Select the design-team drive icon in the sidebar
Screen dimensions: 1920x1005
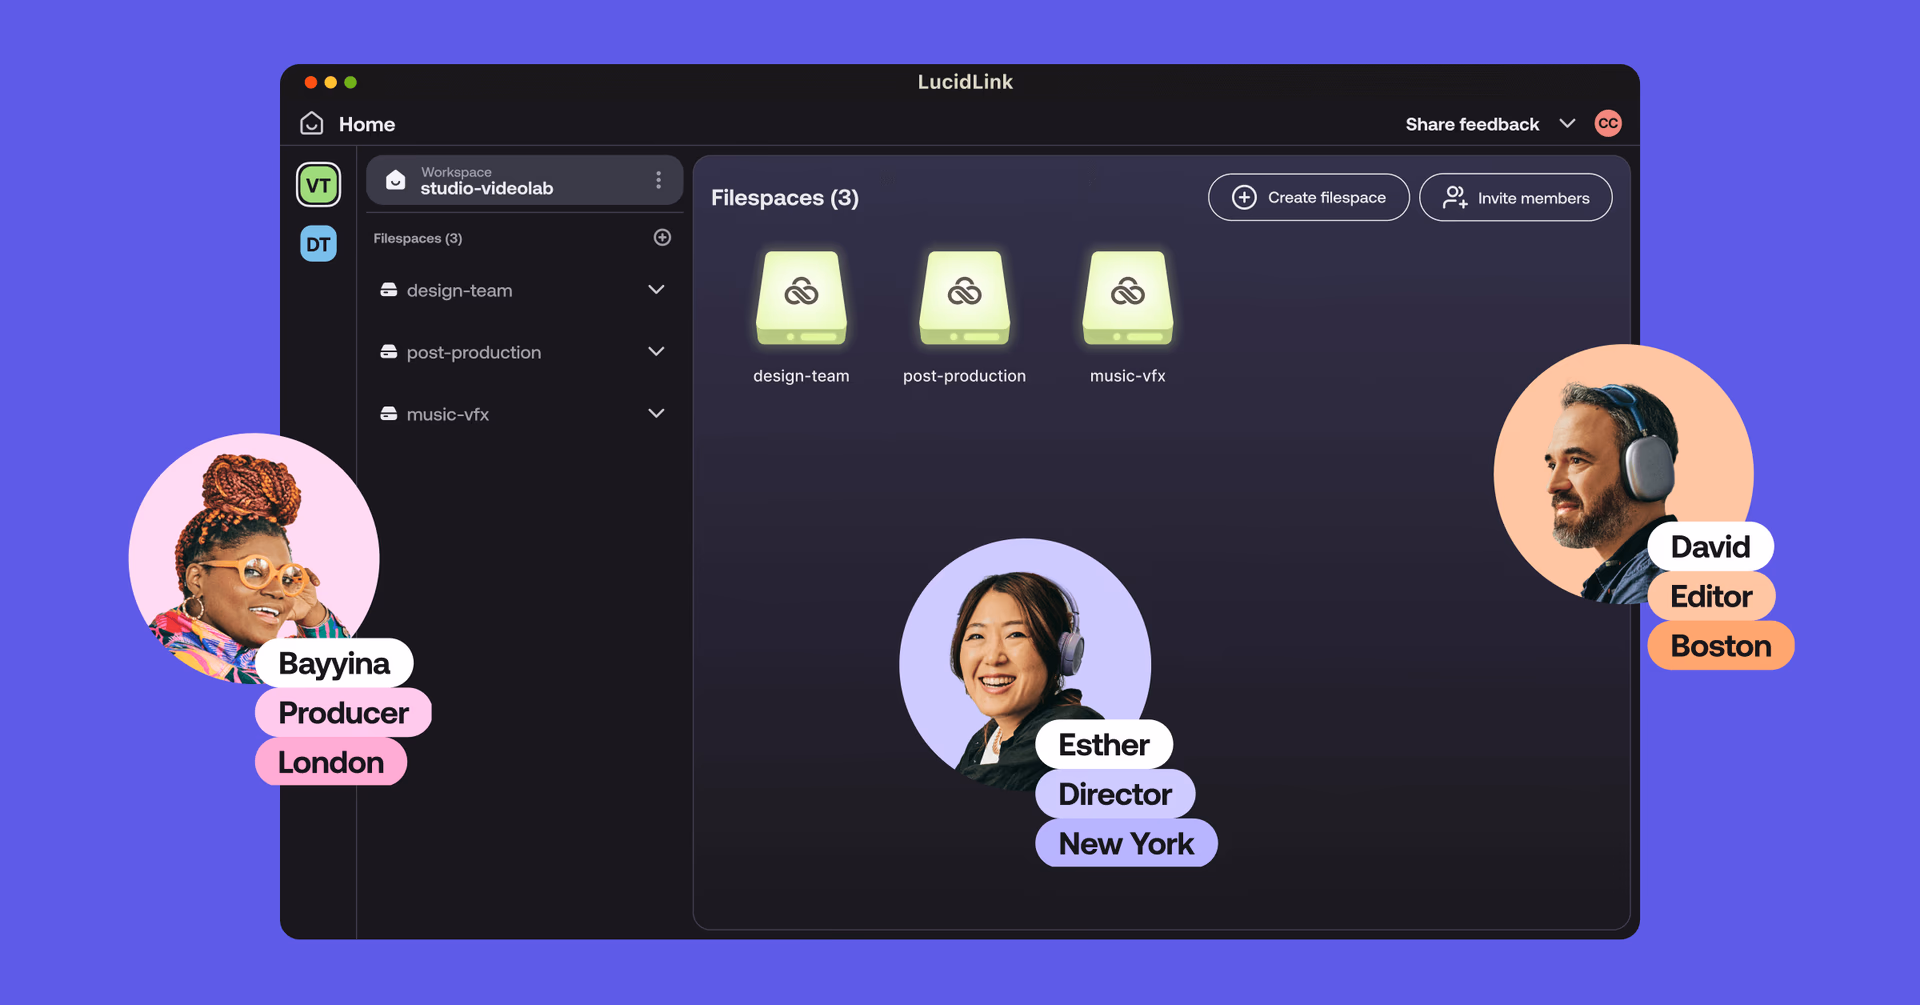coord(389,289)
